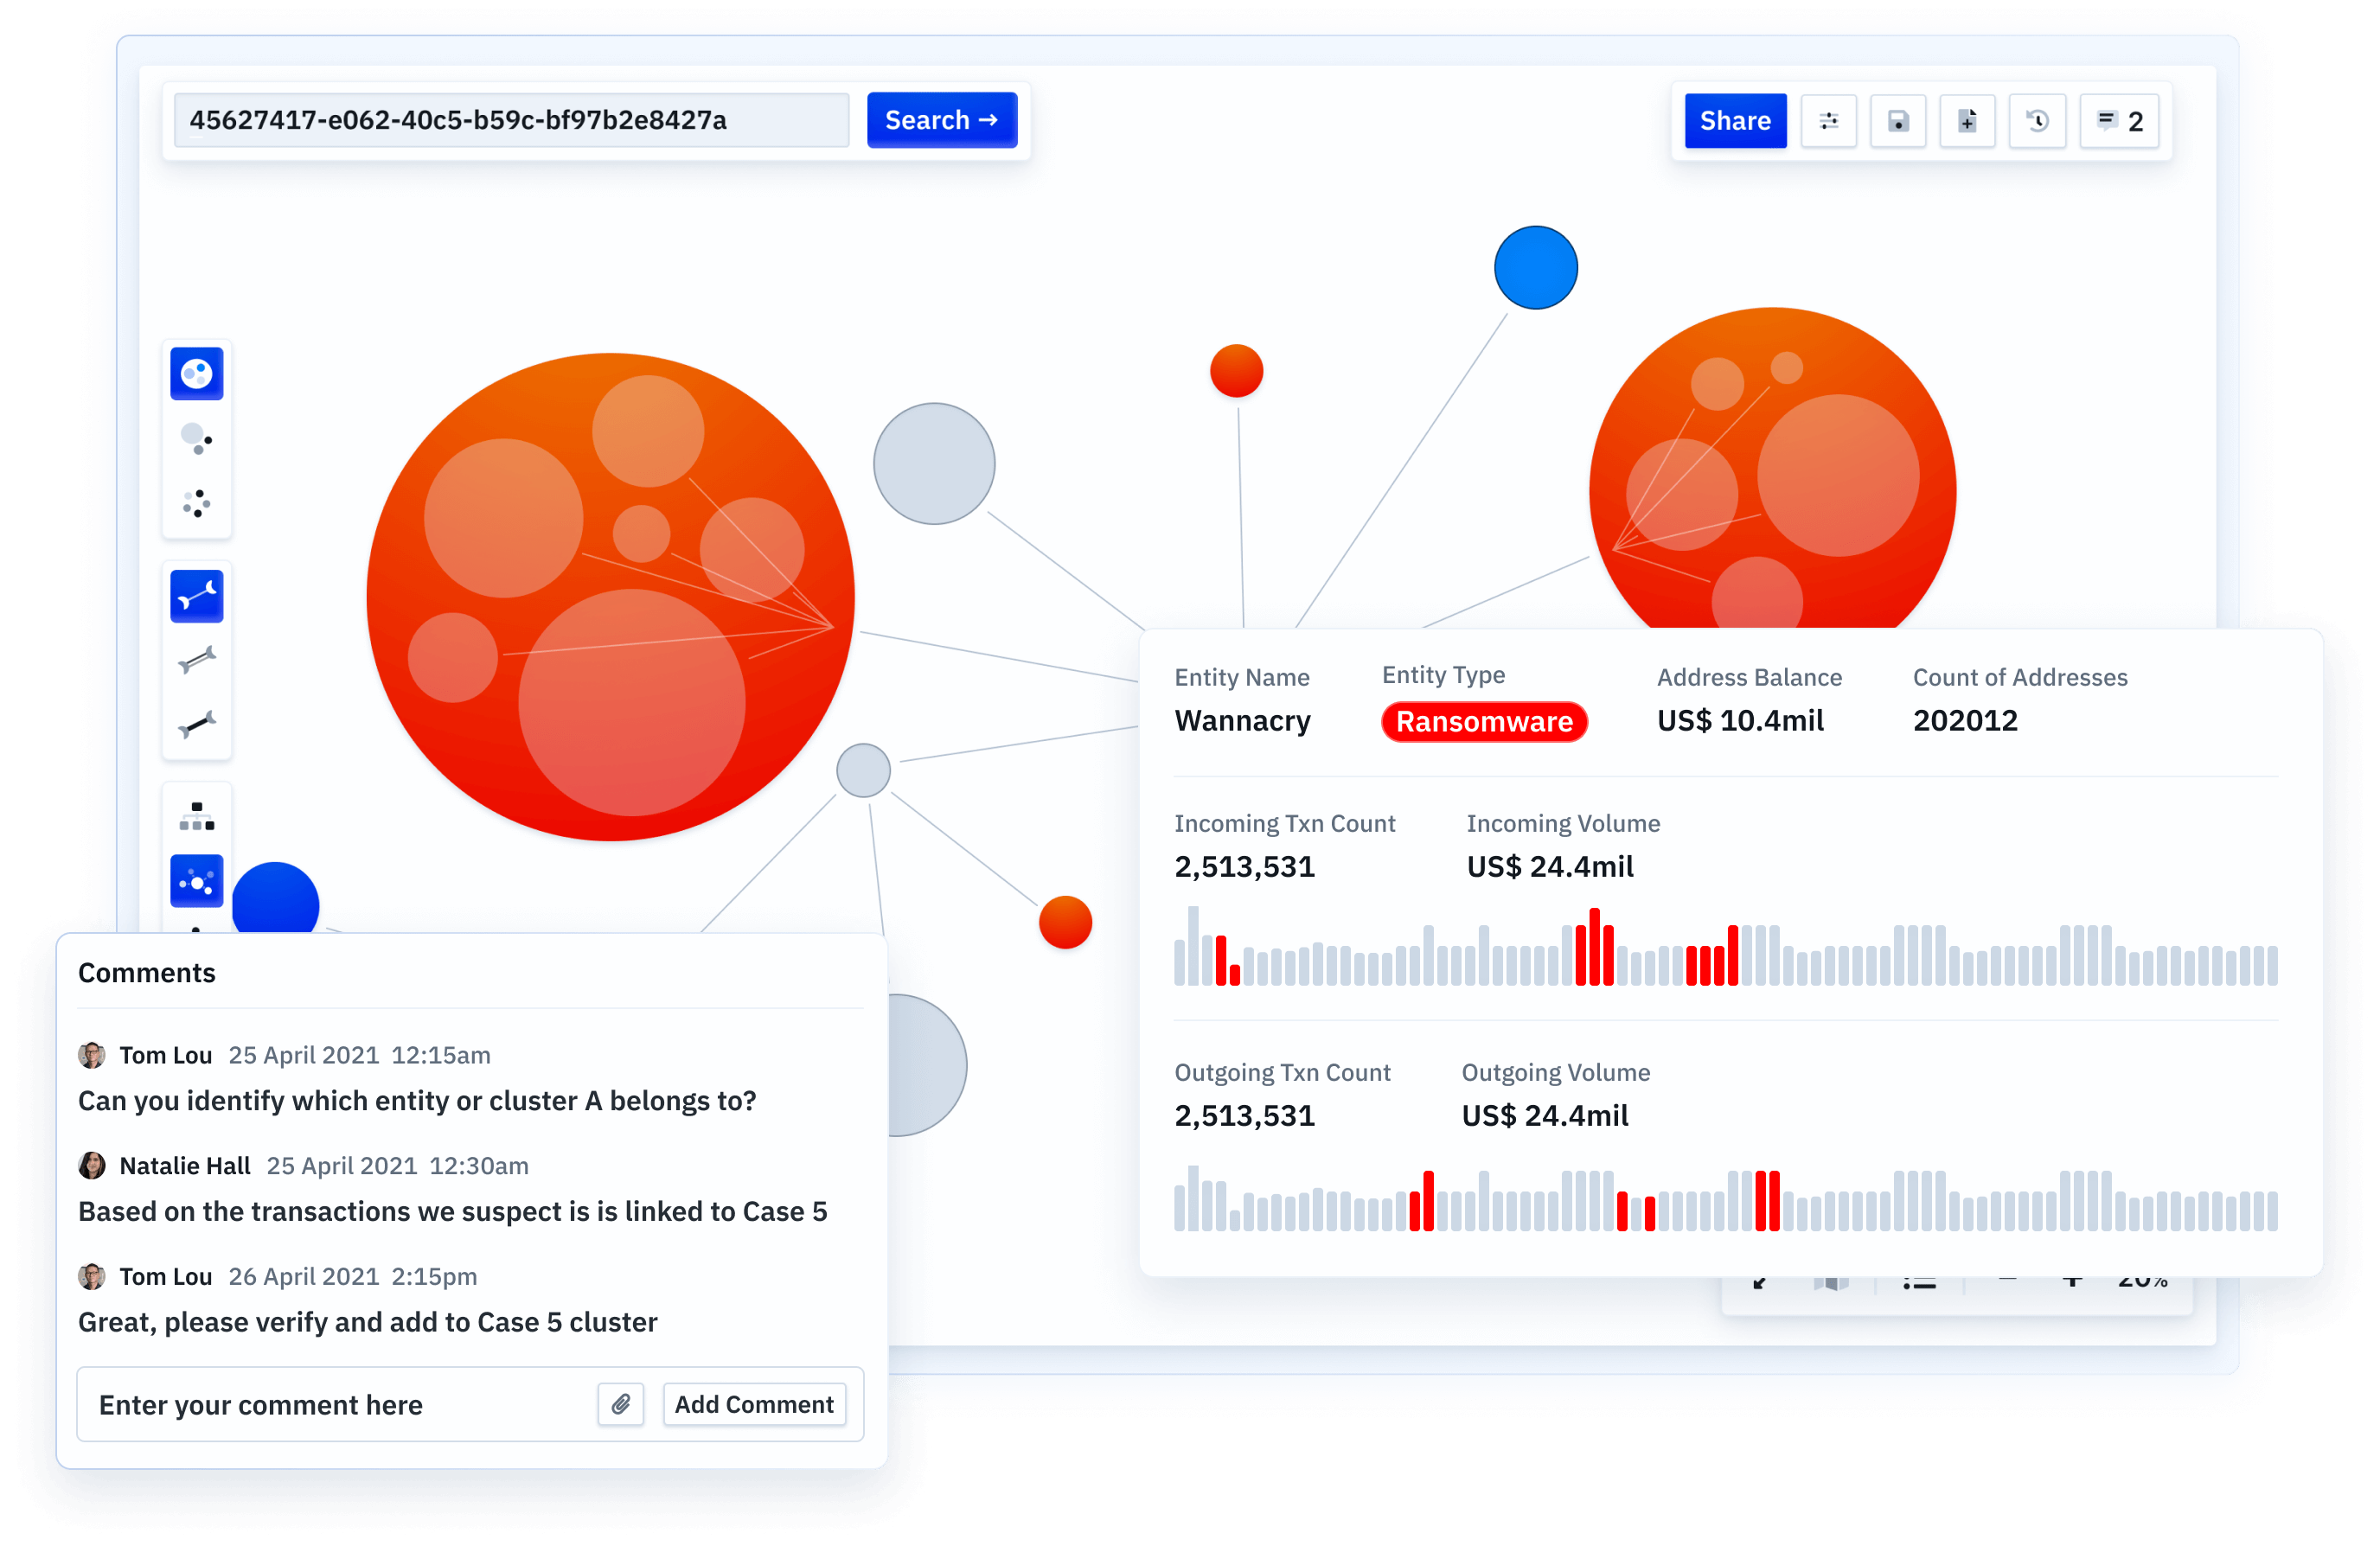Select the hierarchy tree layout icon

coord(196,817)
